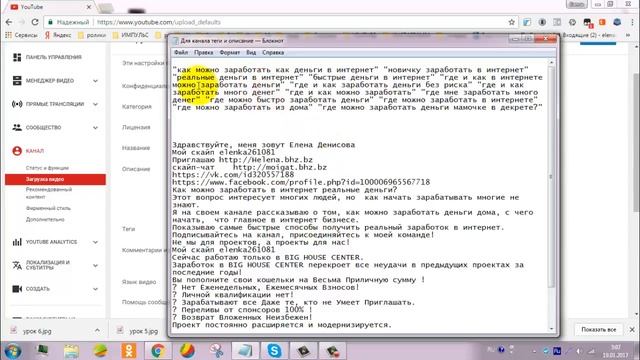Image resolution: width=640 pixels, height=360 pixels.
Task: Open file explorer taskbar icon
Action: (x=71, y=351)
